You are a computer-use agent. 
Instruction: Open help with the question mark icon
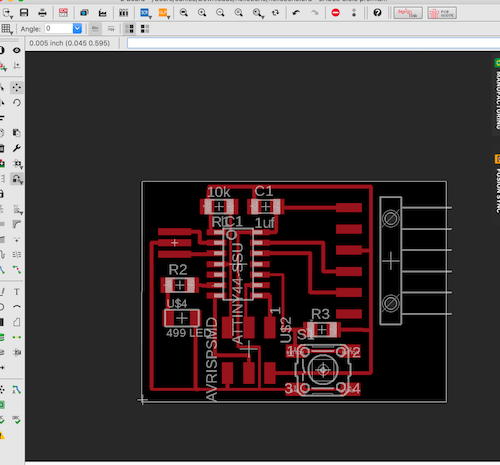click(x=377, y=13)
